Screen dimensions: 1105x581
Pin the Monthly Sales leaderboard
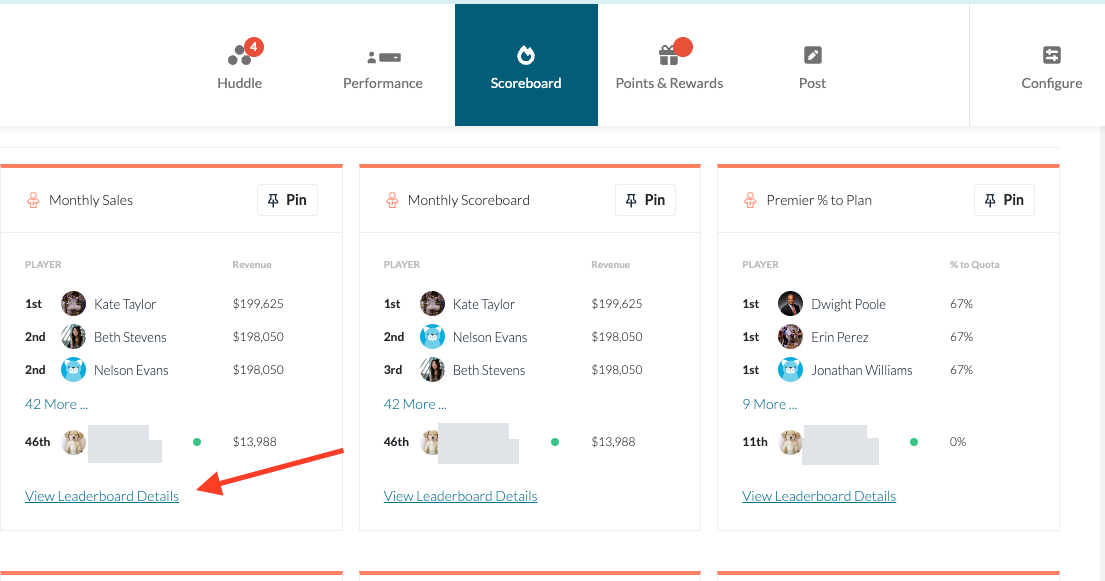click(x=288, y=200)
